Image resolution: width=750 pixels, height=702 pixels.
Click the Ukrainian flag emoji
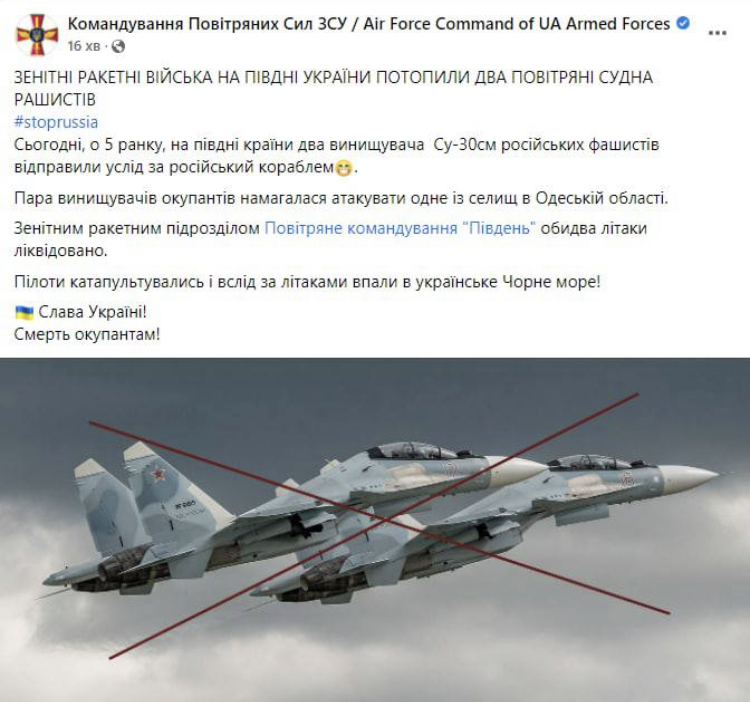coord(24,313)
